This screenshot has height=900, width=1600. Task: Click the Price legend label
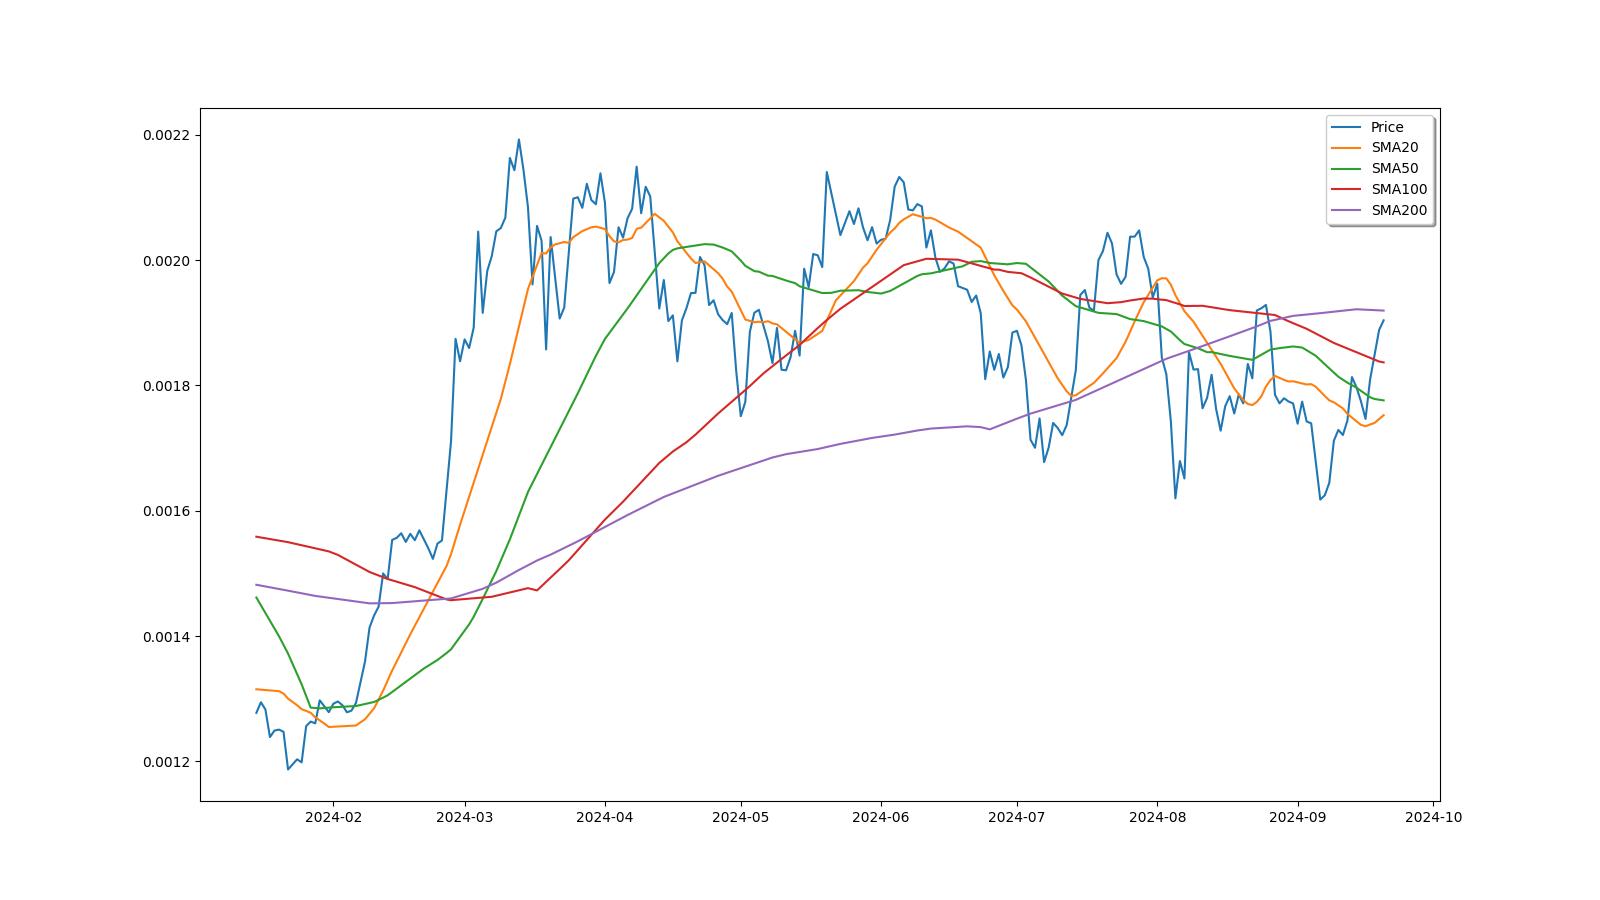coord(1387,127)
